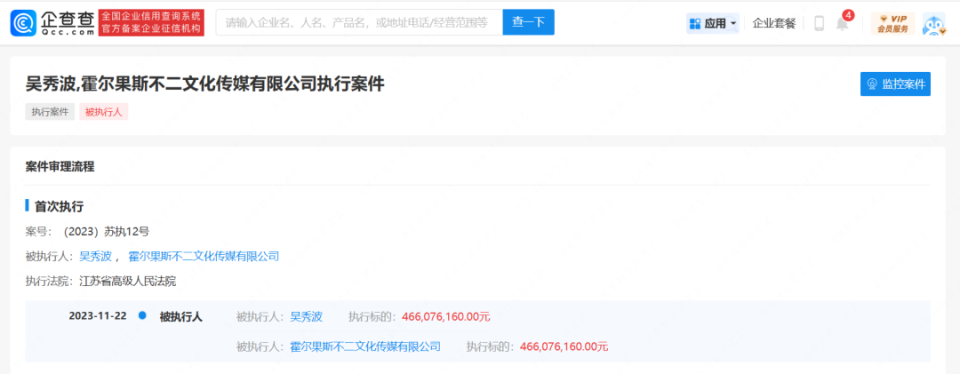Open 霍尔果斯不二文化传媒有限公司 link under 首次执行
Viewport: 960px width, 374px height.
tap(203, 256)
